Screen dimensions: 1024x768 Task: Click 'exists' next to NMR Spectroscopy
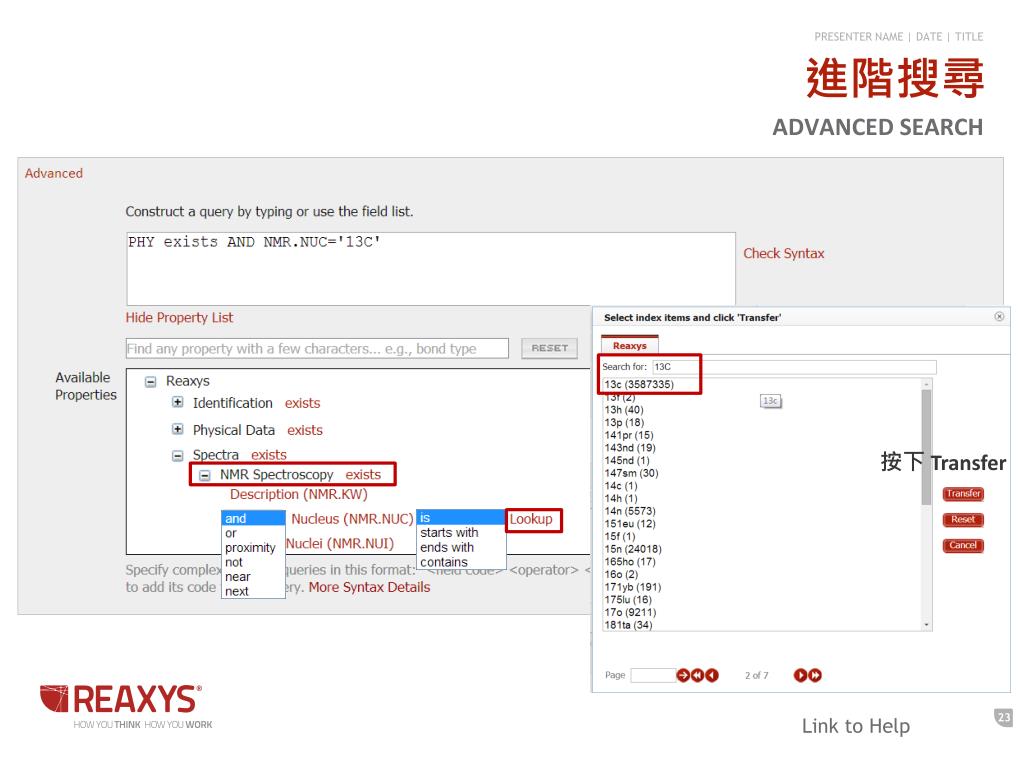click(x=363, y=475)
